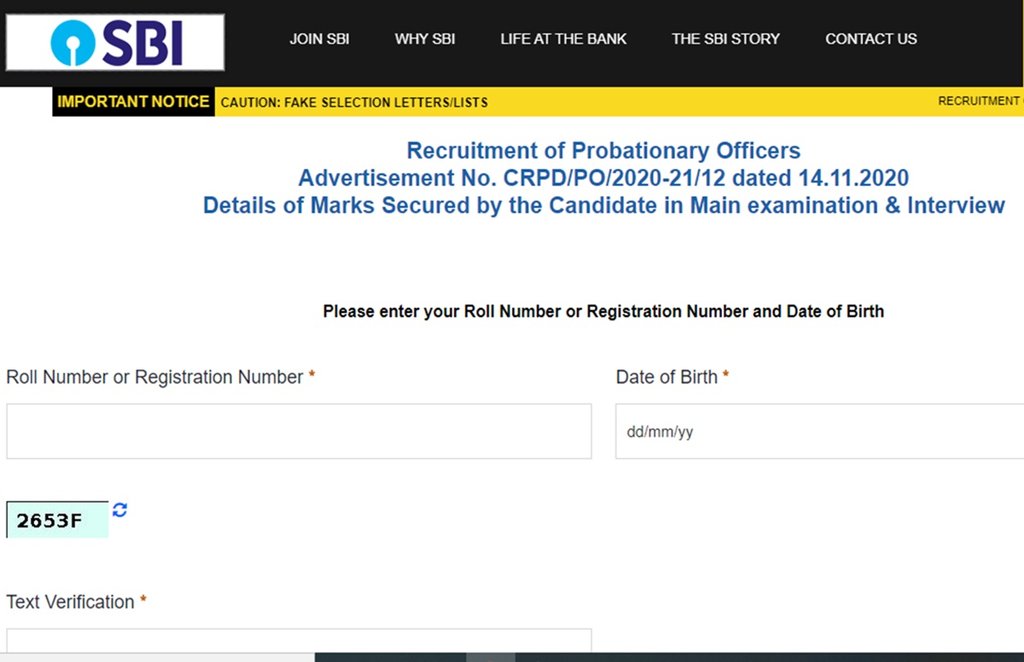Open the JOIN SBI menu

(319, 39)
